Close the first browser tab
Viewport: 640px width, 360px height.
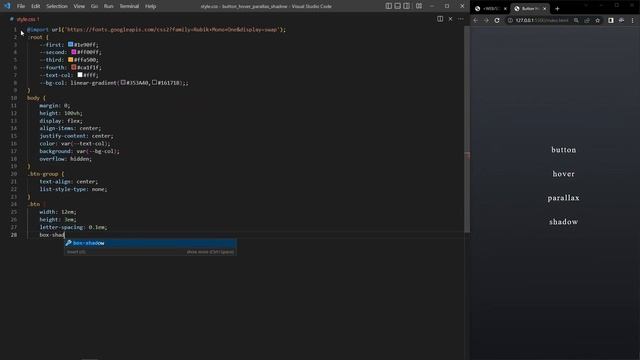coord(505,9)
